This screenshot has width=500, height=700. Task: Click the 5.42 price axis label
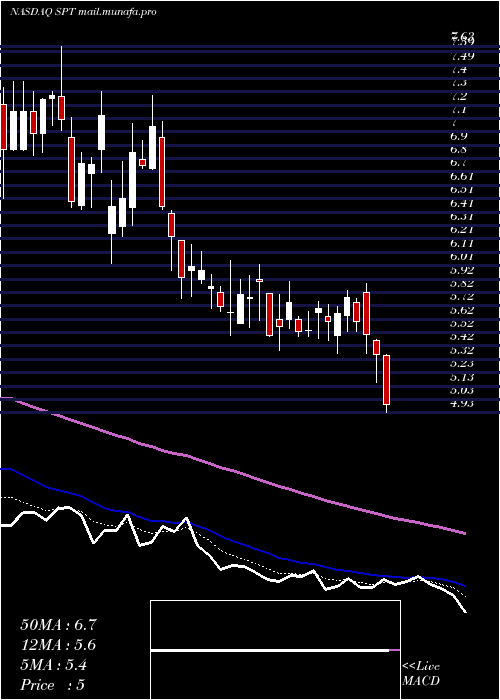tap(462, 336)
